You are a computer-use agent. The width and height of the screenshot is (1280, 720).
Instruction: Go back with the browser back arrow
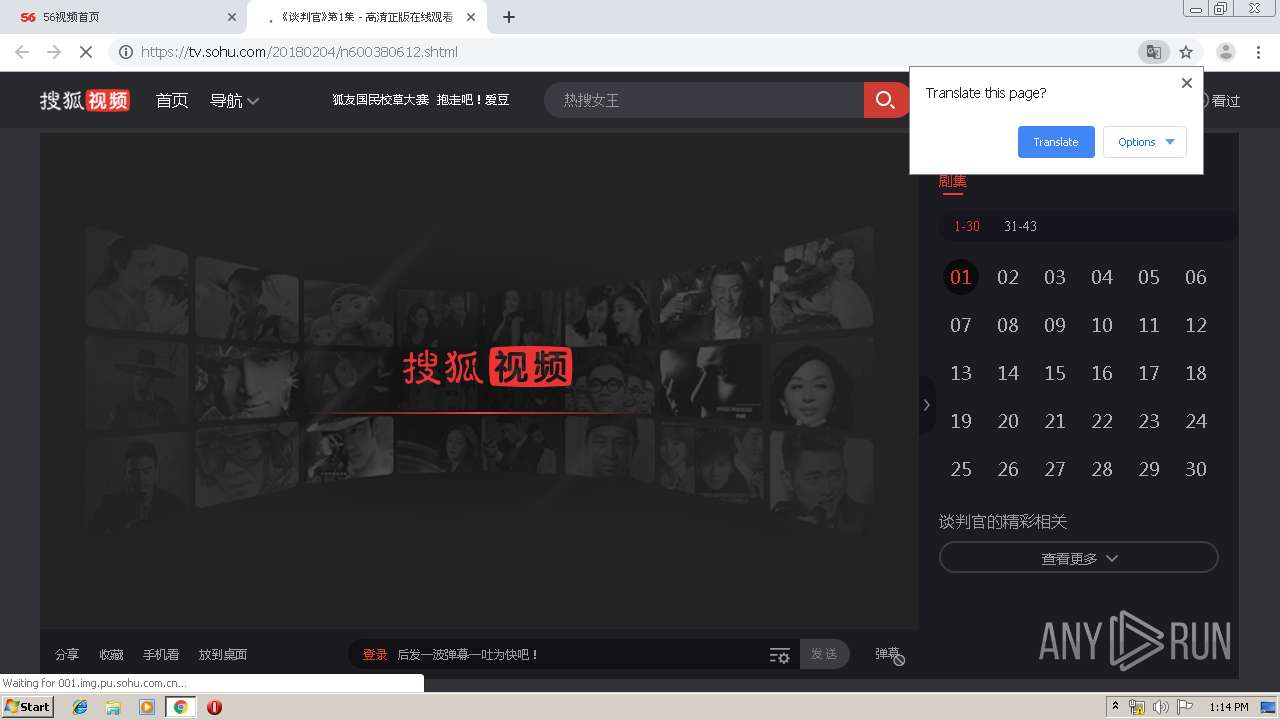tap(22, 52)
